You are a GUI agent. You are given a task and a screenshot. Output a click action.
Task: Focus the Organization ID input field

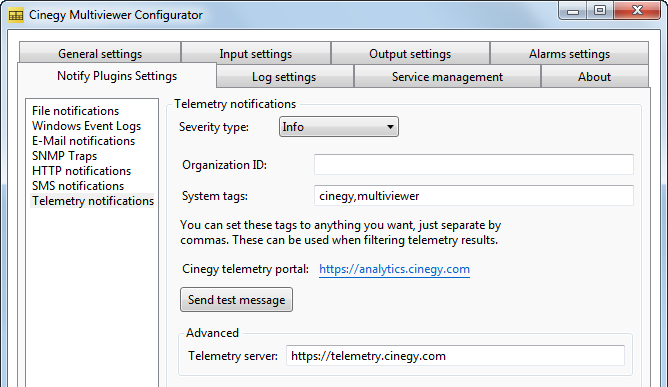[474, 165]
